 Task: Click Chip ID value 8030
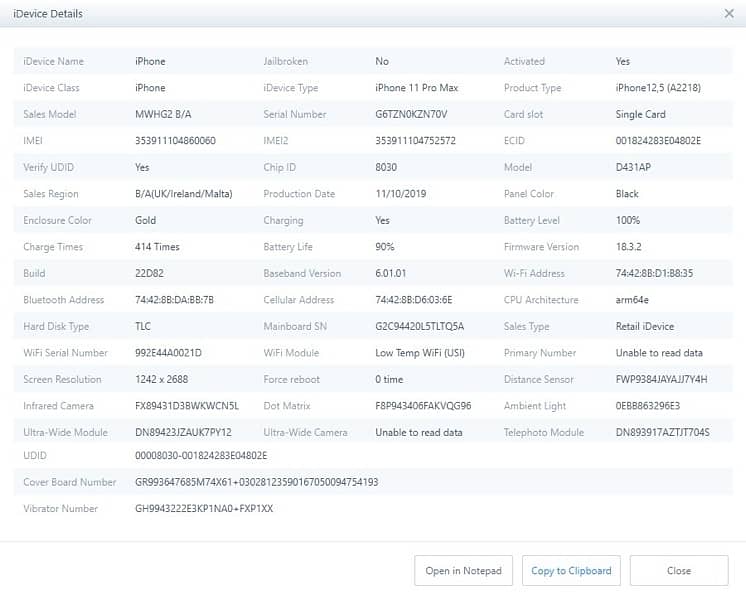tap(386, 167)
